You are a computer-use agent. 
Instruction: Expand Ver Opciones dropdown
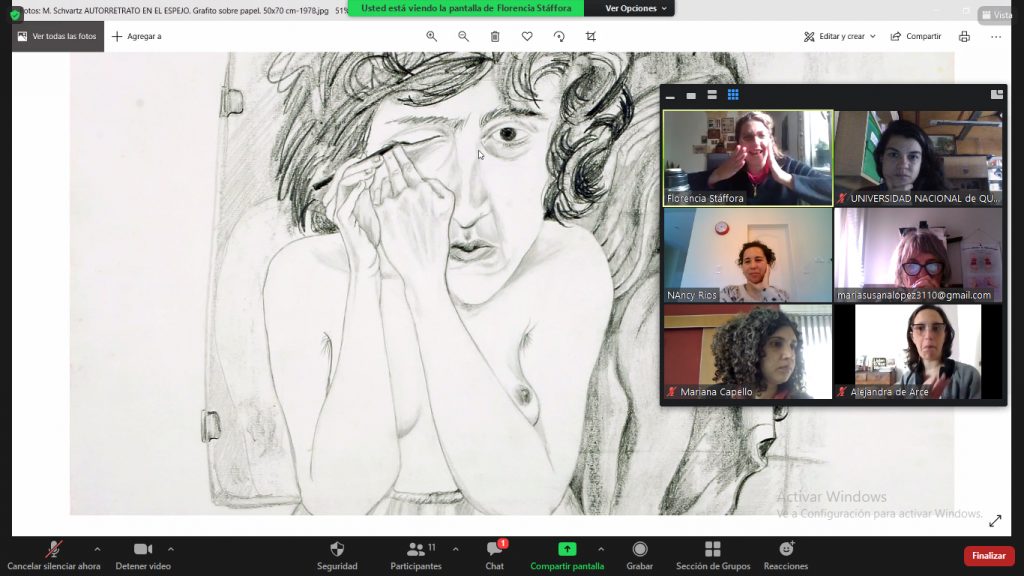coord(631,8)
